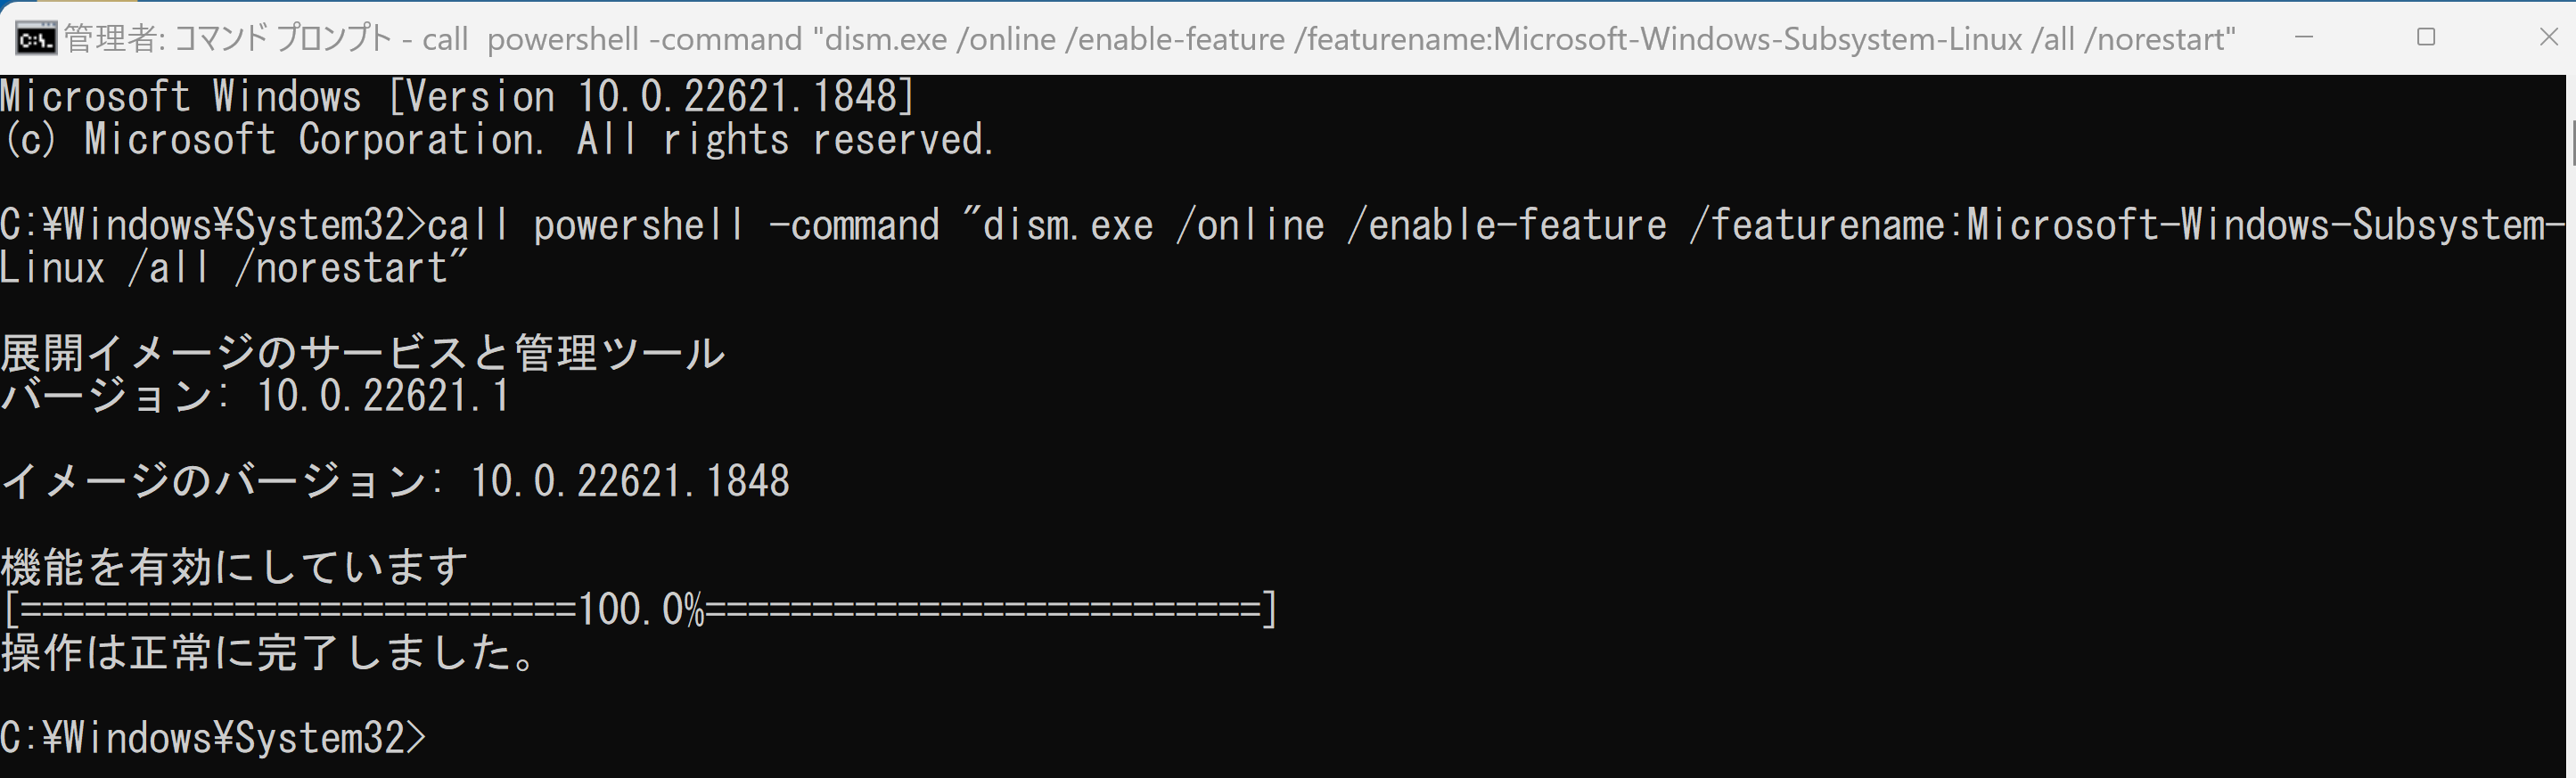Maximize the Command Prompt window
Image resolution: width=2576 pixels, height=778 pixels.
(x=2426, y=37)
